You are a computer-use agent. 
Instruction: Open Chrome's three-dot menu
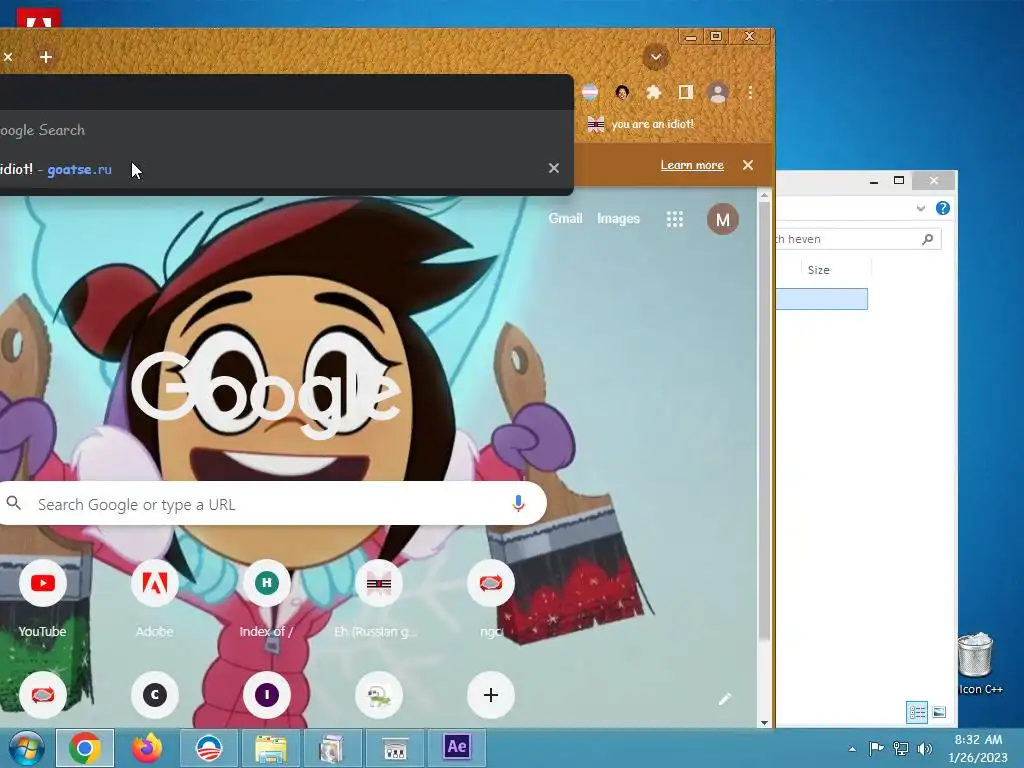[x=750, y=93]
